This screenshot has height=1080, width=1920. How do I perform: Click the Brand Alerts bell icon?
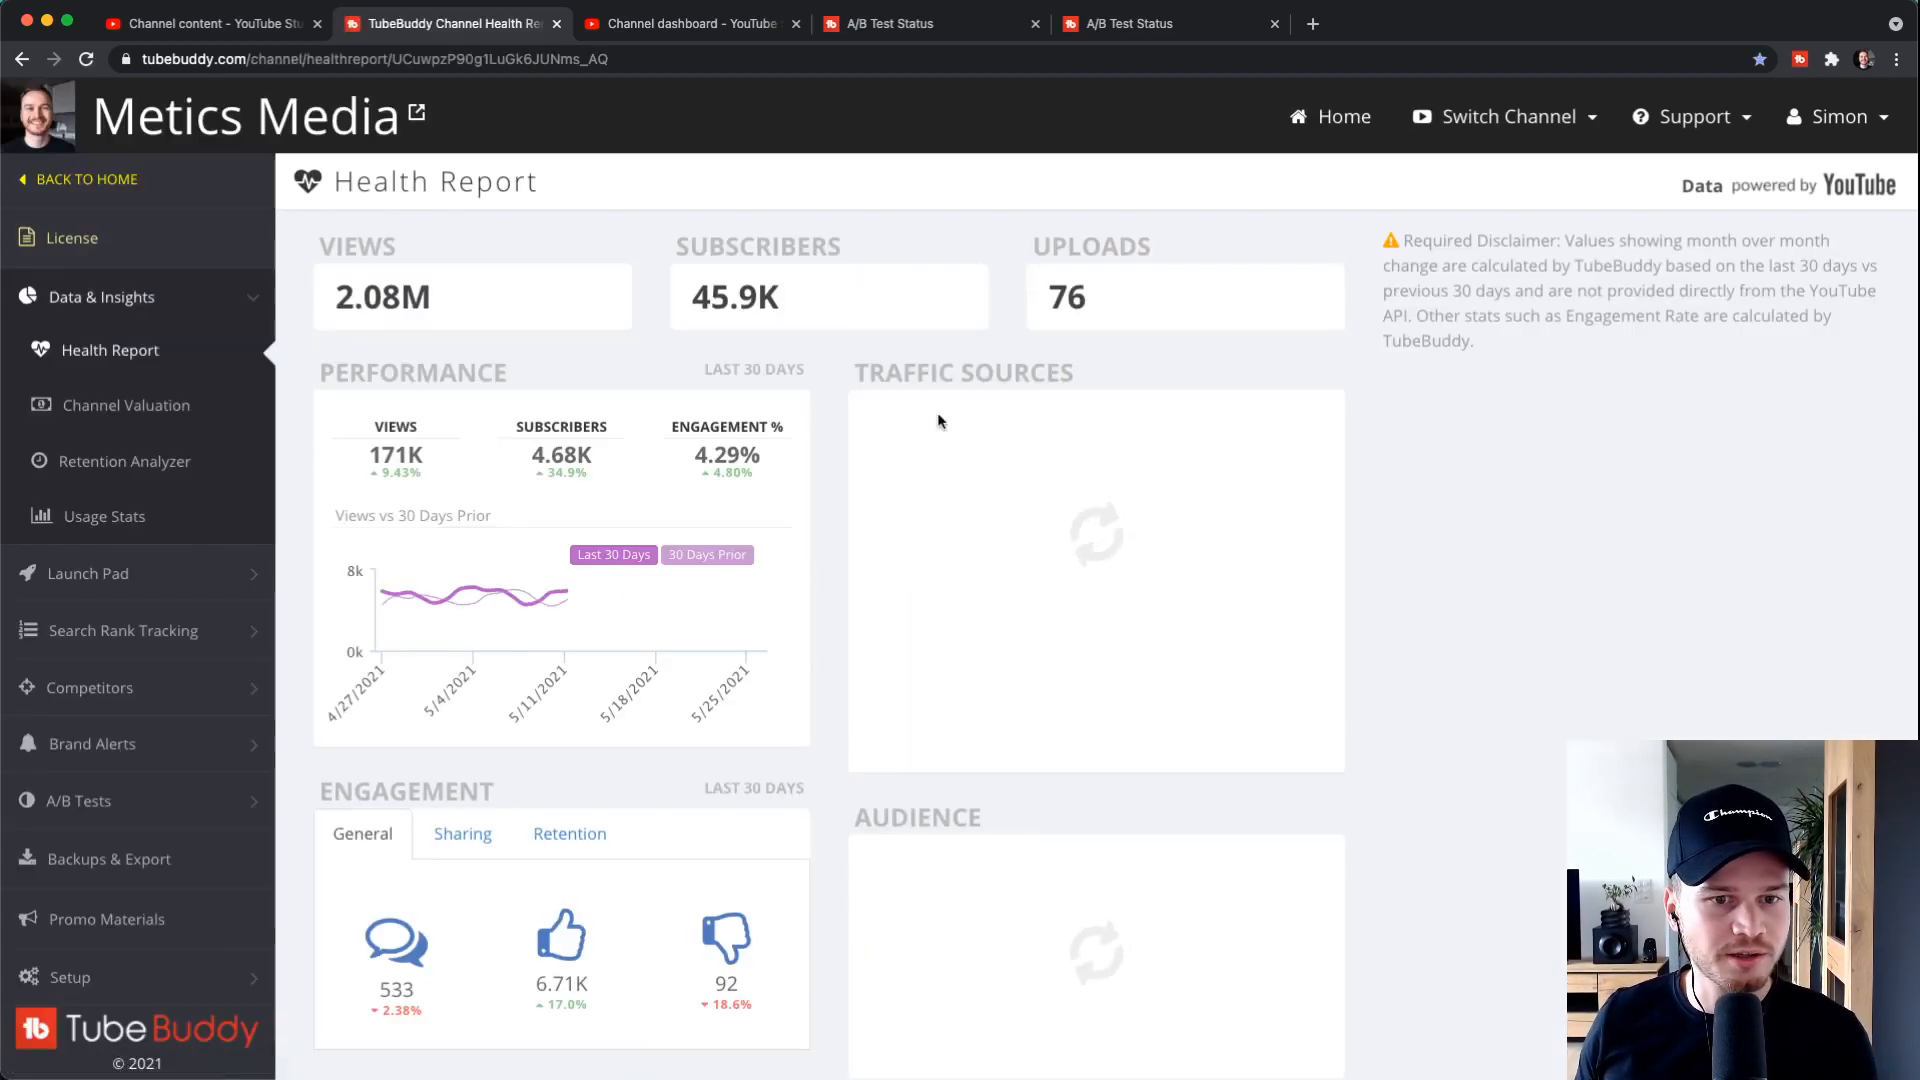(x=28, y=743)
